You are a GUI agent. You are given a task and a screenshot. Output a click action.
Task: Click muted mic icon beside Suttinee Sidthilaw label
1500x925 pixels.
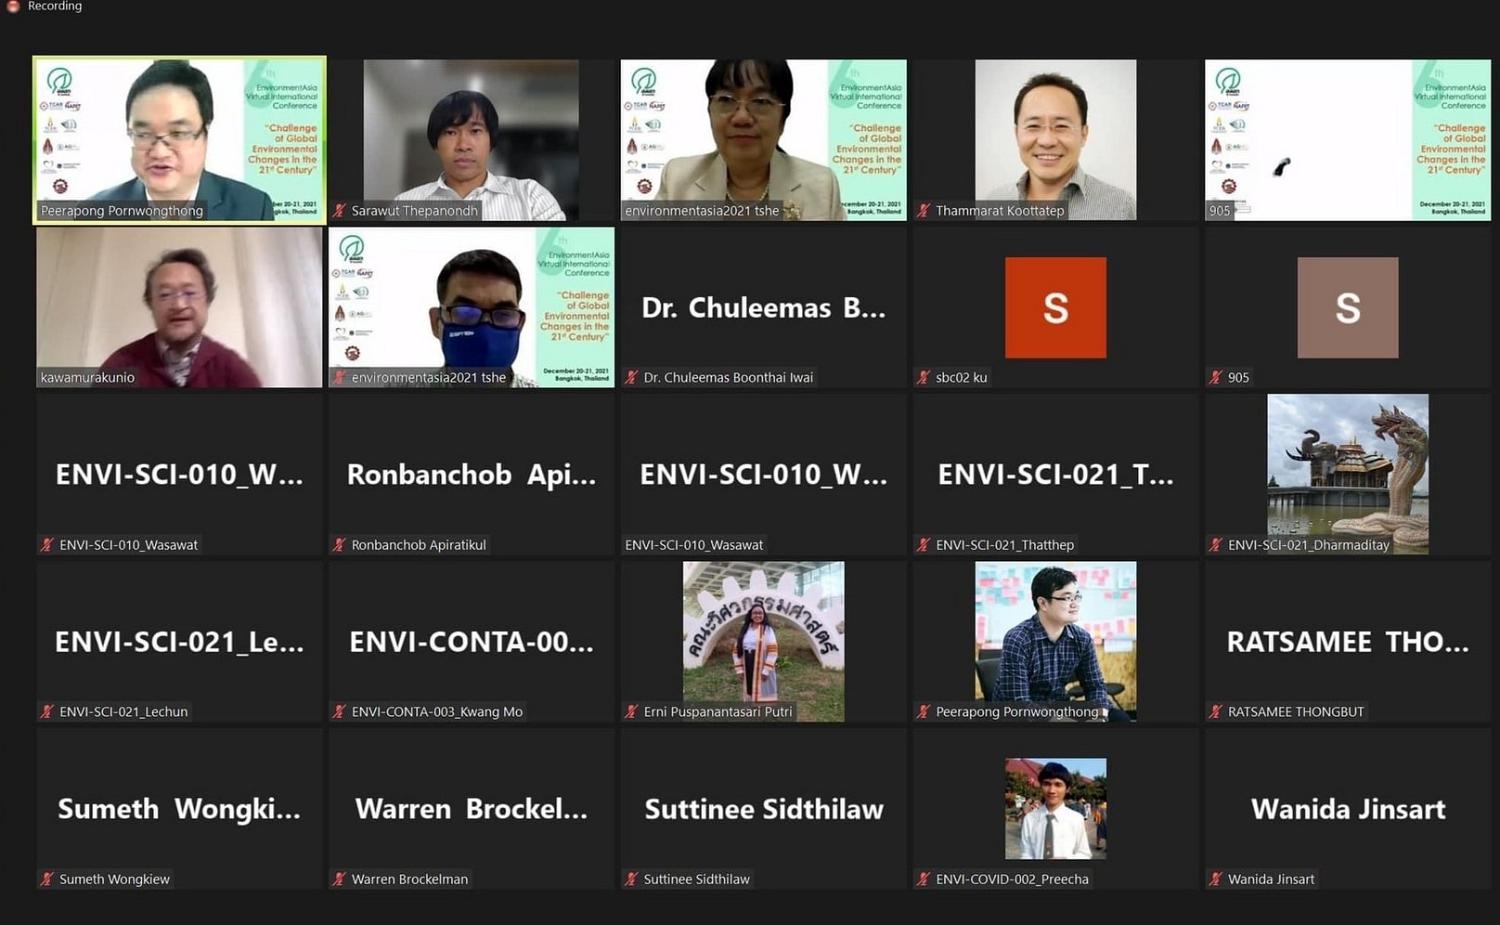pyautogui.click(x=632, y=879)
